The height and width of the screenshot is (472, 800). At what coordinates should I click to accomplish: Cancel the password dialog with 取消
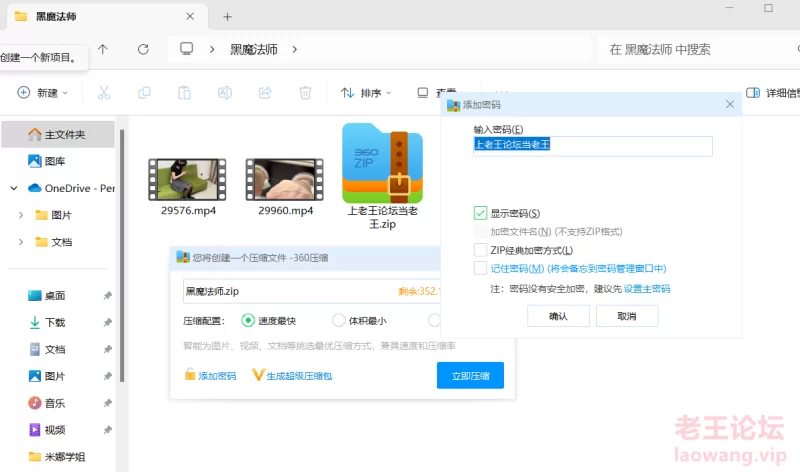pos(627,316)
